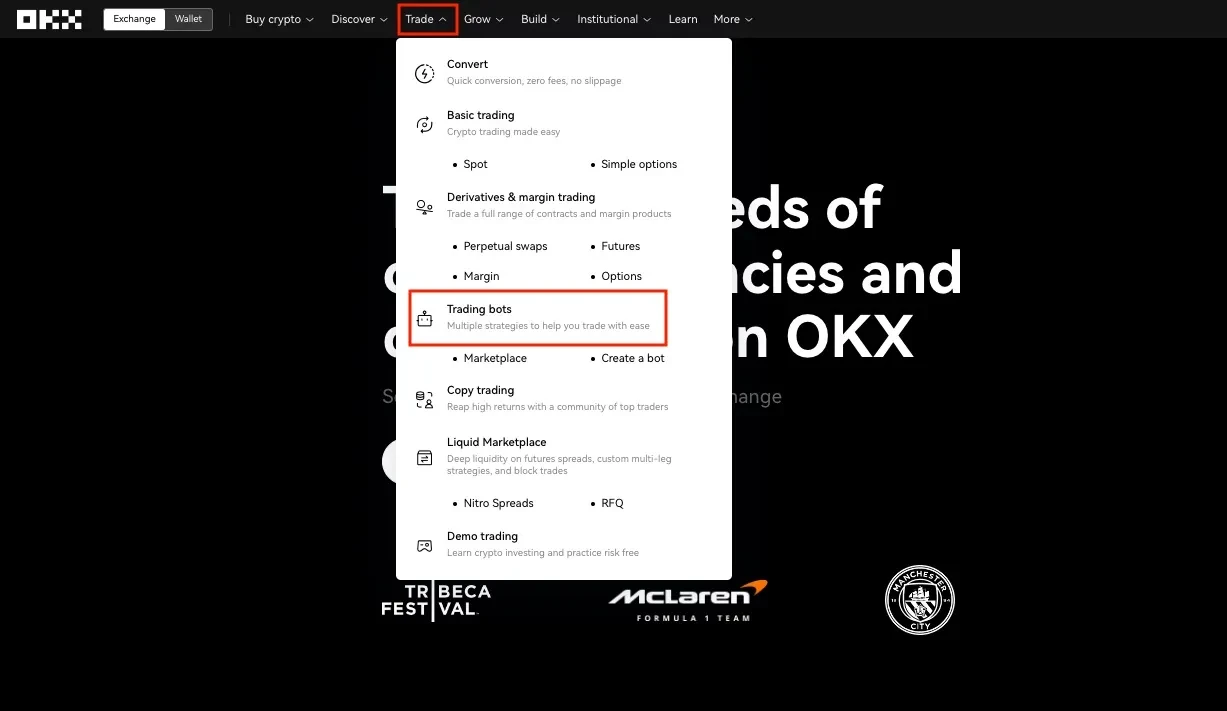Click the Manchester City club logo
The width and height of the screenshot is (1227, 711).
pos(919,600)
